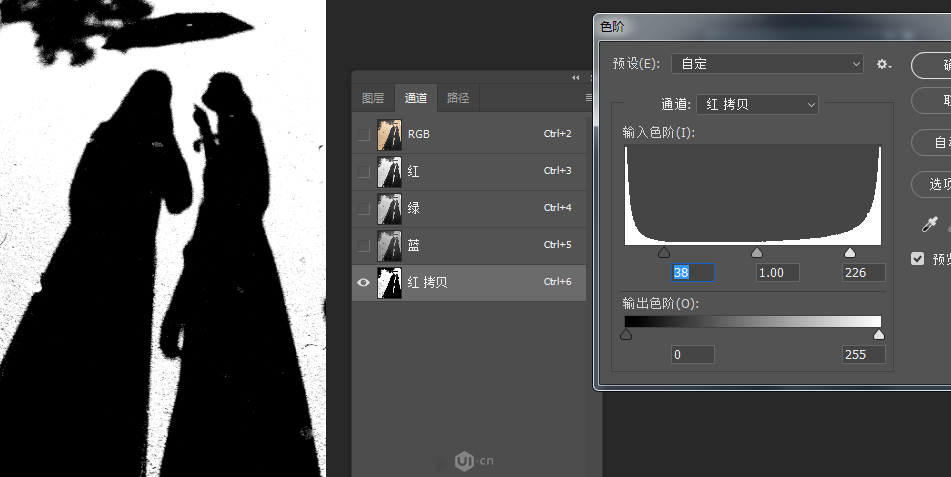Click the input white point slider
This screenshot has height=477, width=951.
850,253
